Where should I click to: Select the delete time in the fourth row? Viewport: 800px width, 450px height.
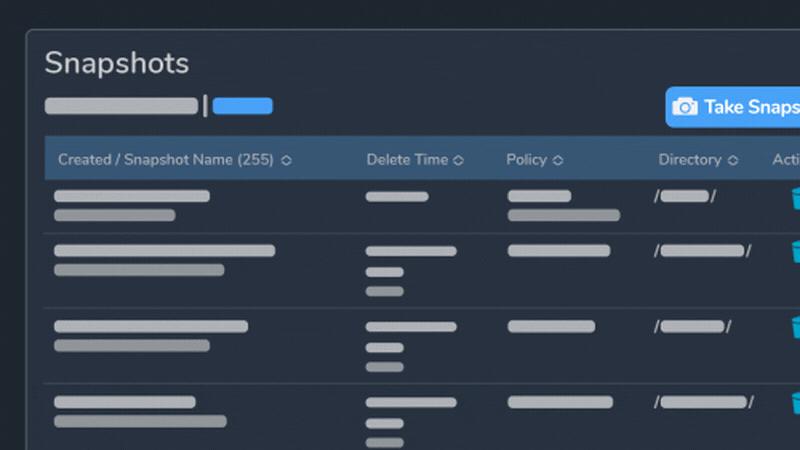pyautogui.click(x=410, y=402)
